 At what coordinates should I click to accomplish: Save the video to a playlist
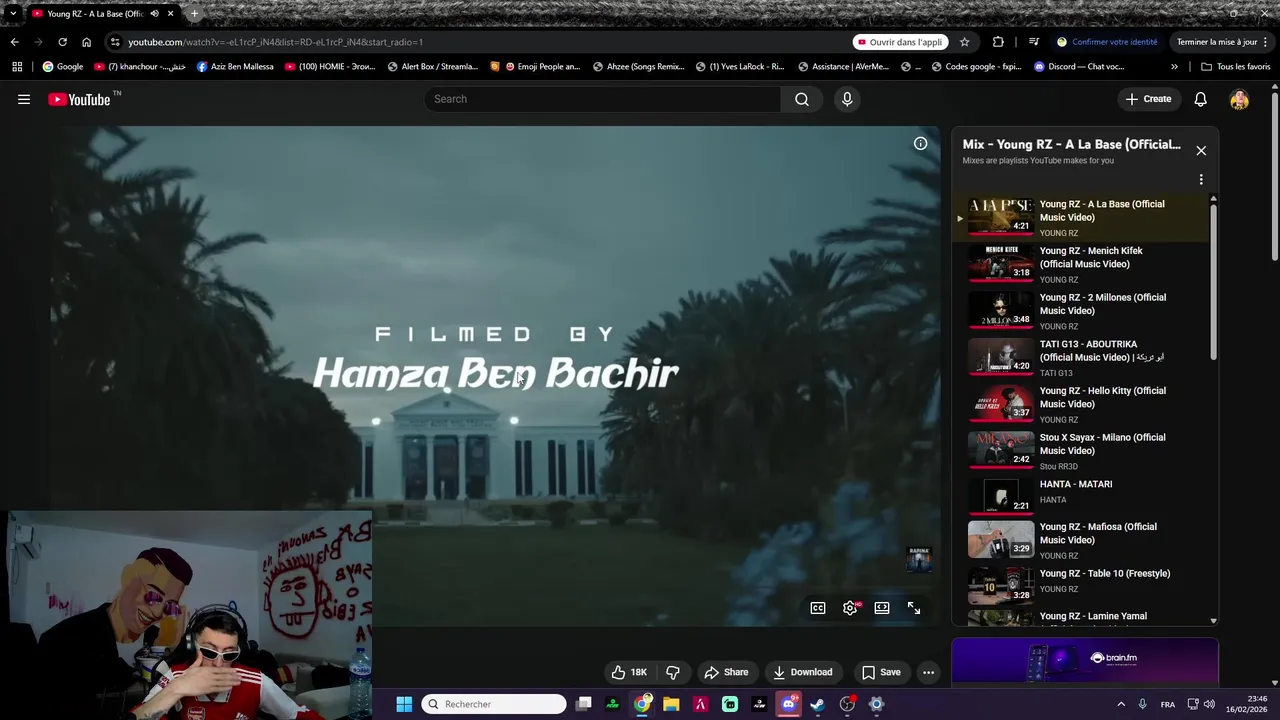[881, 672]
